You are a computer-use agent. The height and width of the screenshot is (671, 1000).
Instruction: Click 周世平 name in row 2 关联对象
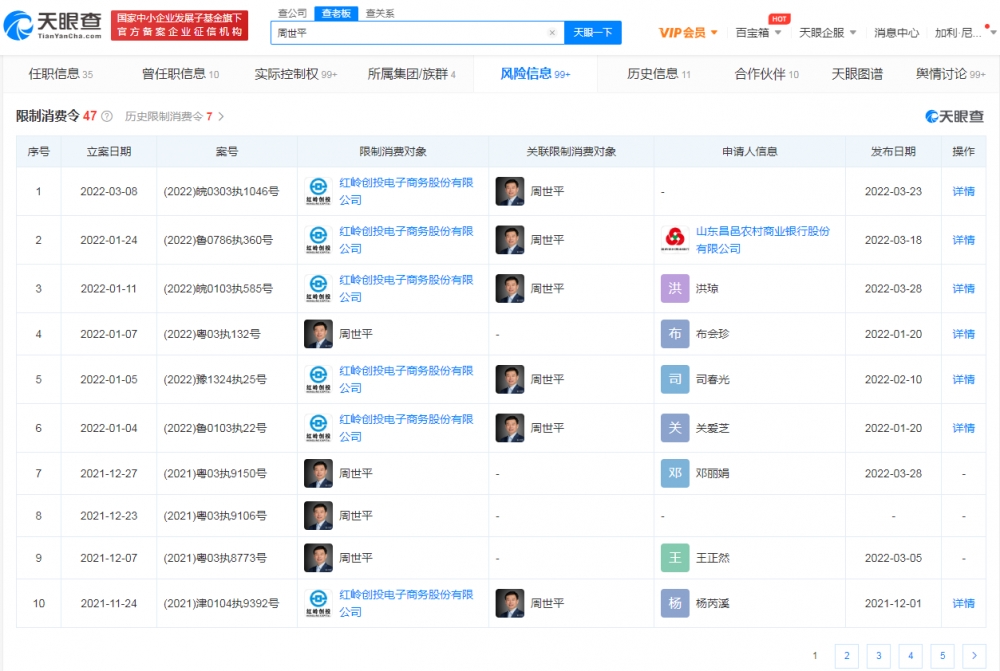547,240
